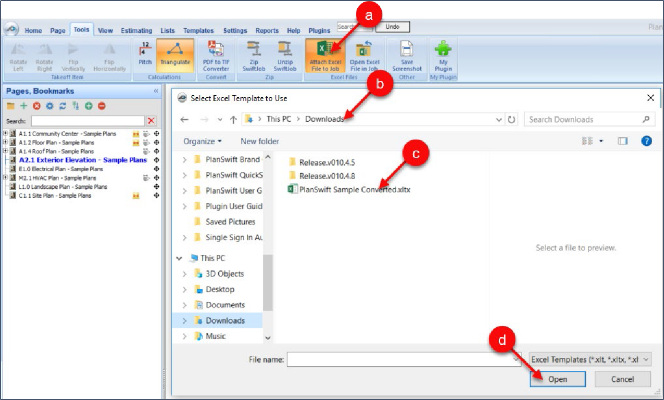The height and width of the screenshot is (400, 664).
Task: Open recent locations dropdown arrow
Action: coord(220,120)
